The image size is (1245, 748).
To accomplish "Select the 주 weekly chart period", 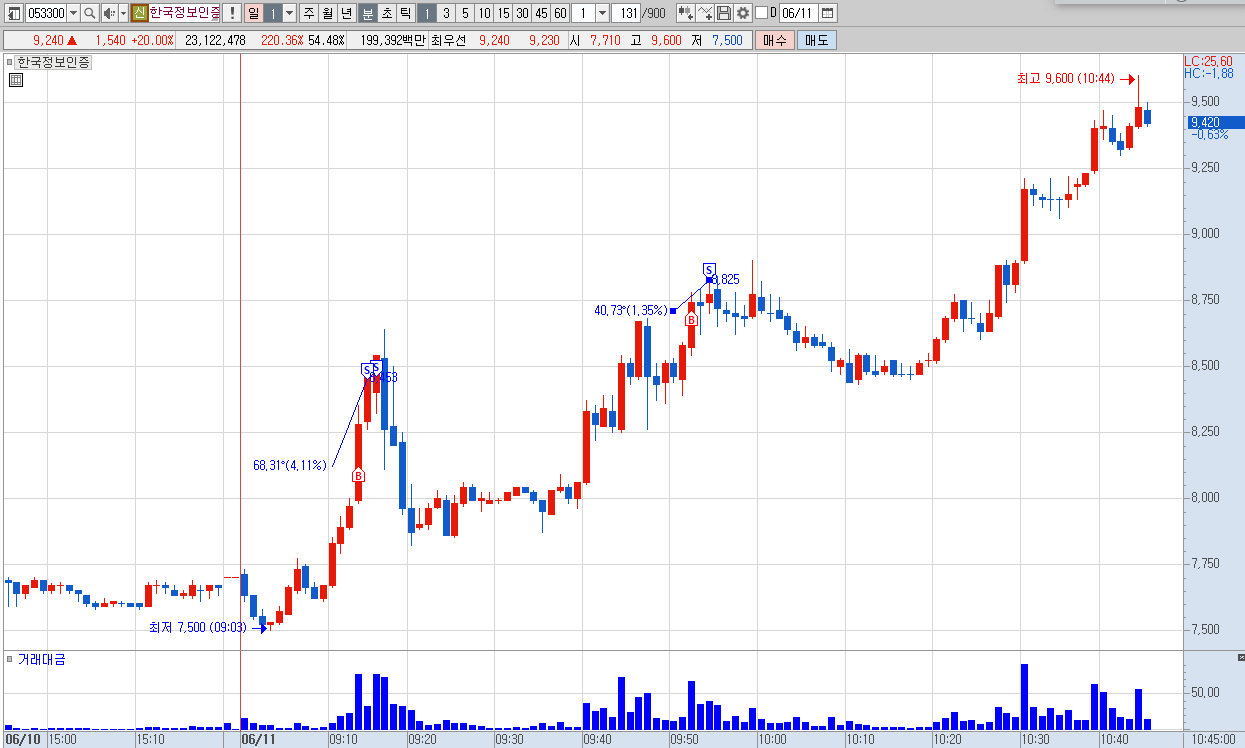I will click(x=308, y=13).
